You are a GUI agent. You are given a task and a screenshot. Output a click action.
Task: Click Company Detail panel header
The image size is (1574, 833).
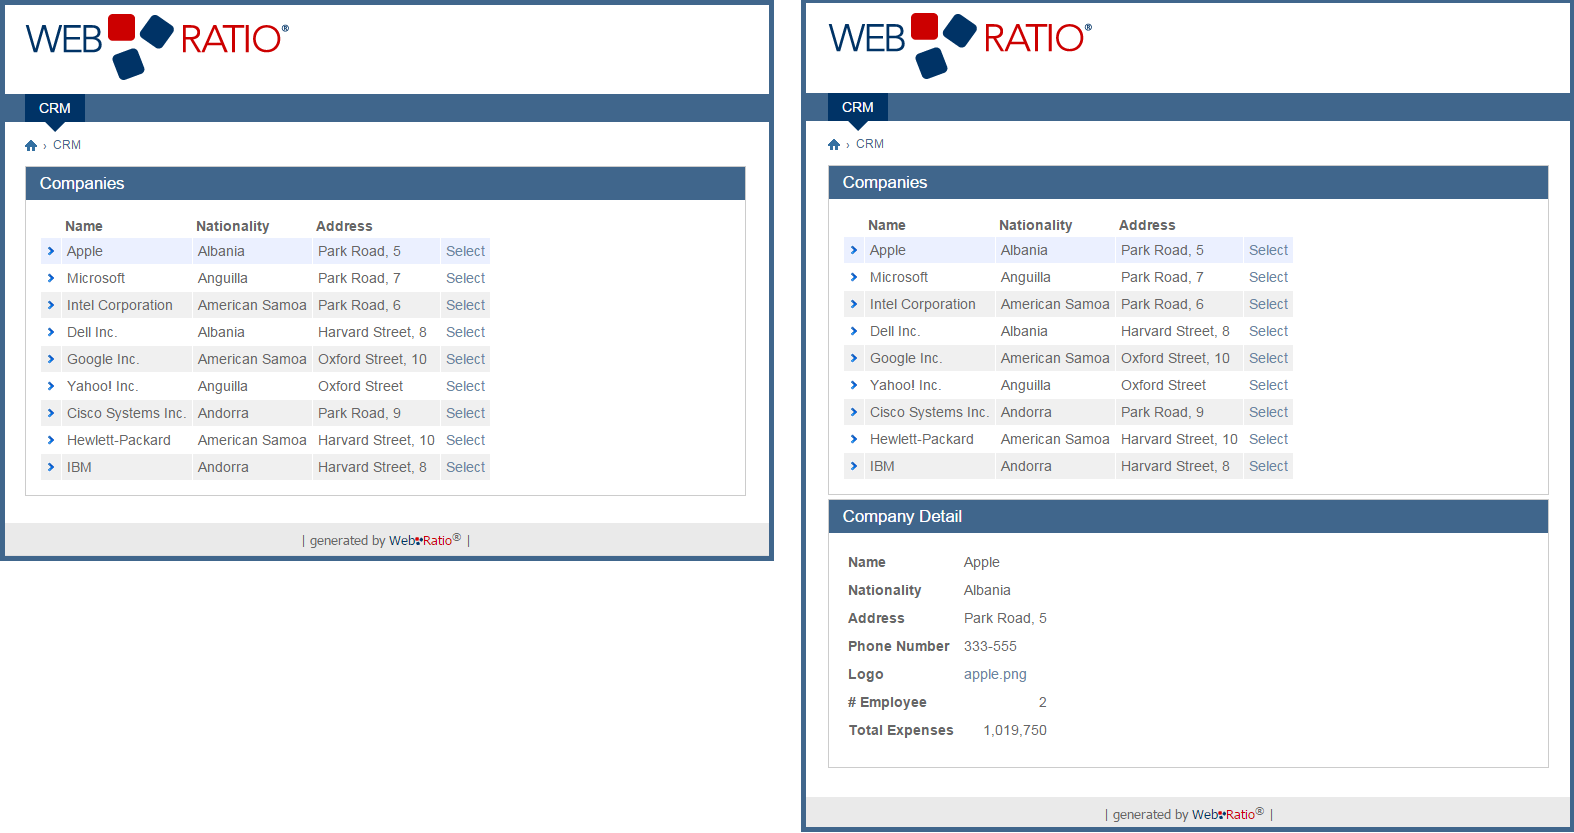point(1188,516)
